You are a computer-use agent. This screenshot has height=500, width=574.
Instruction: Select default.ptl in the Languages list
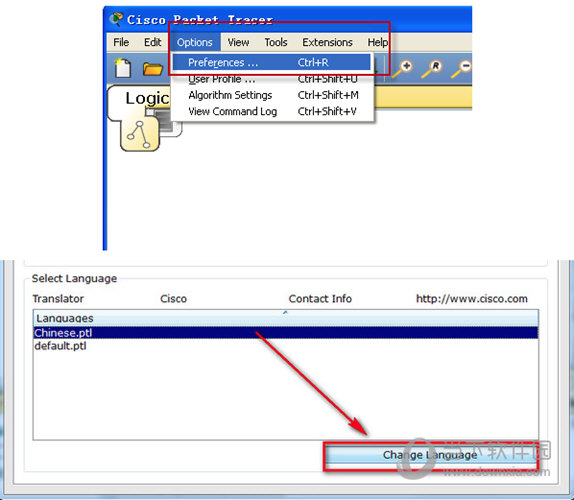tap(286, 346)
